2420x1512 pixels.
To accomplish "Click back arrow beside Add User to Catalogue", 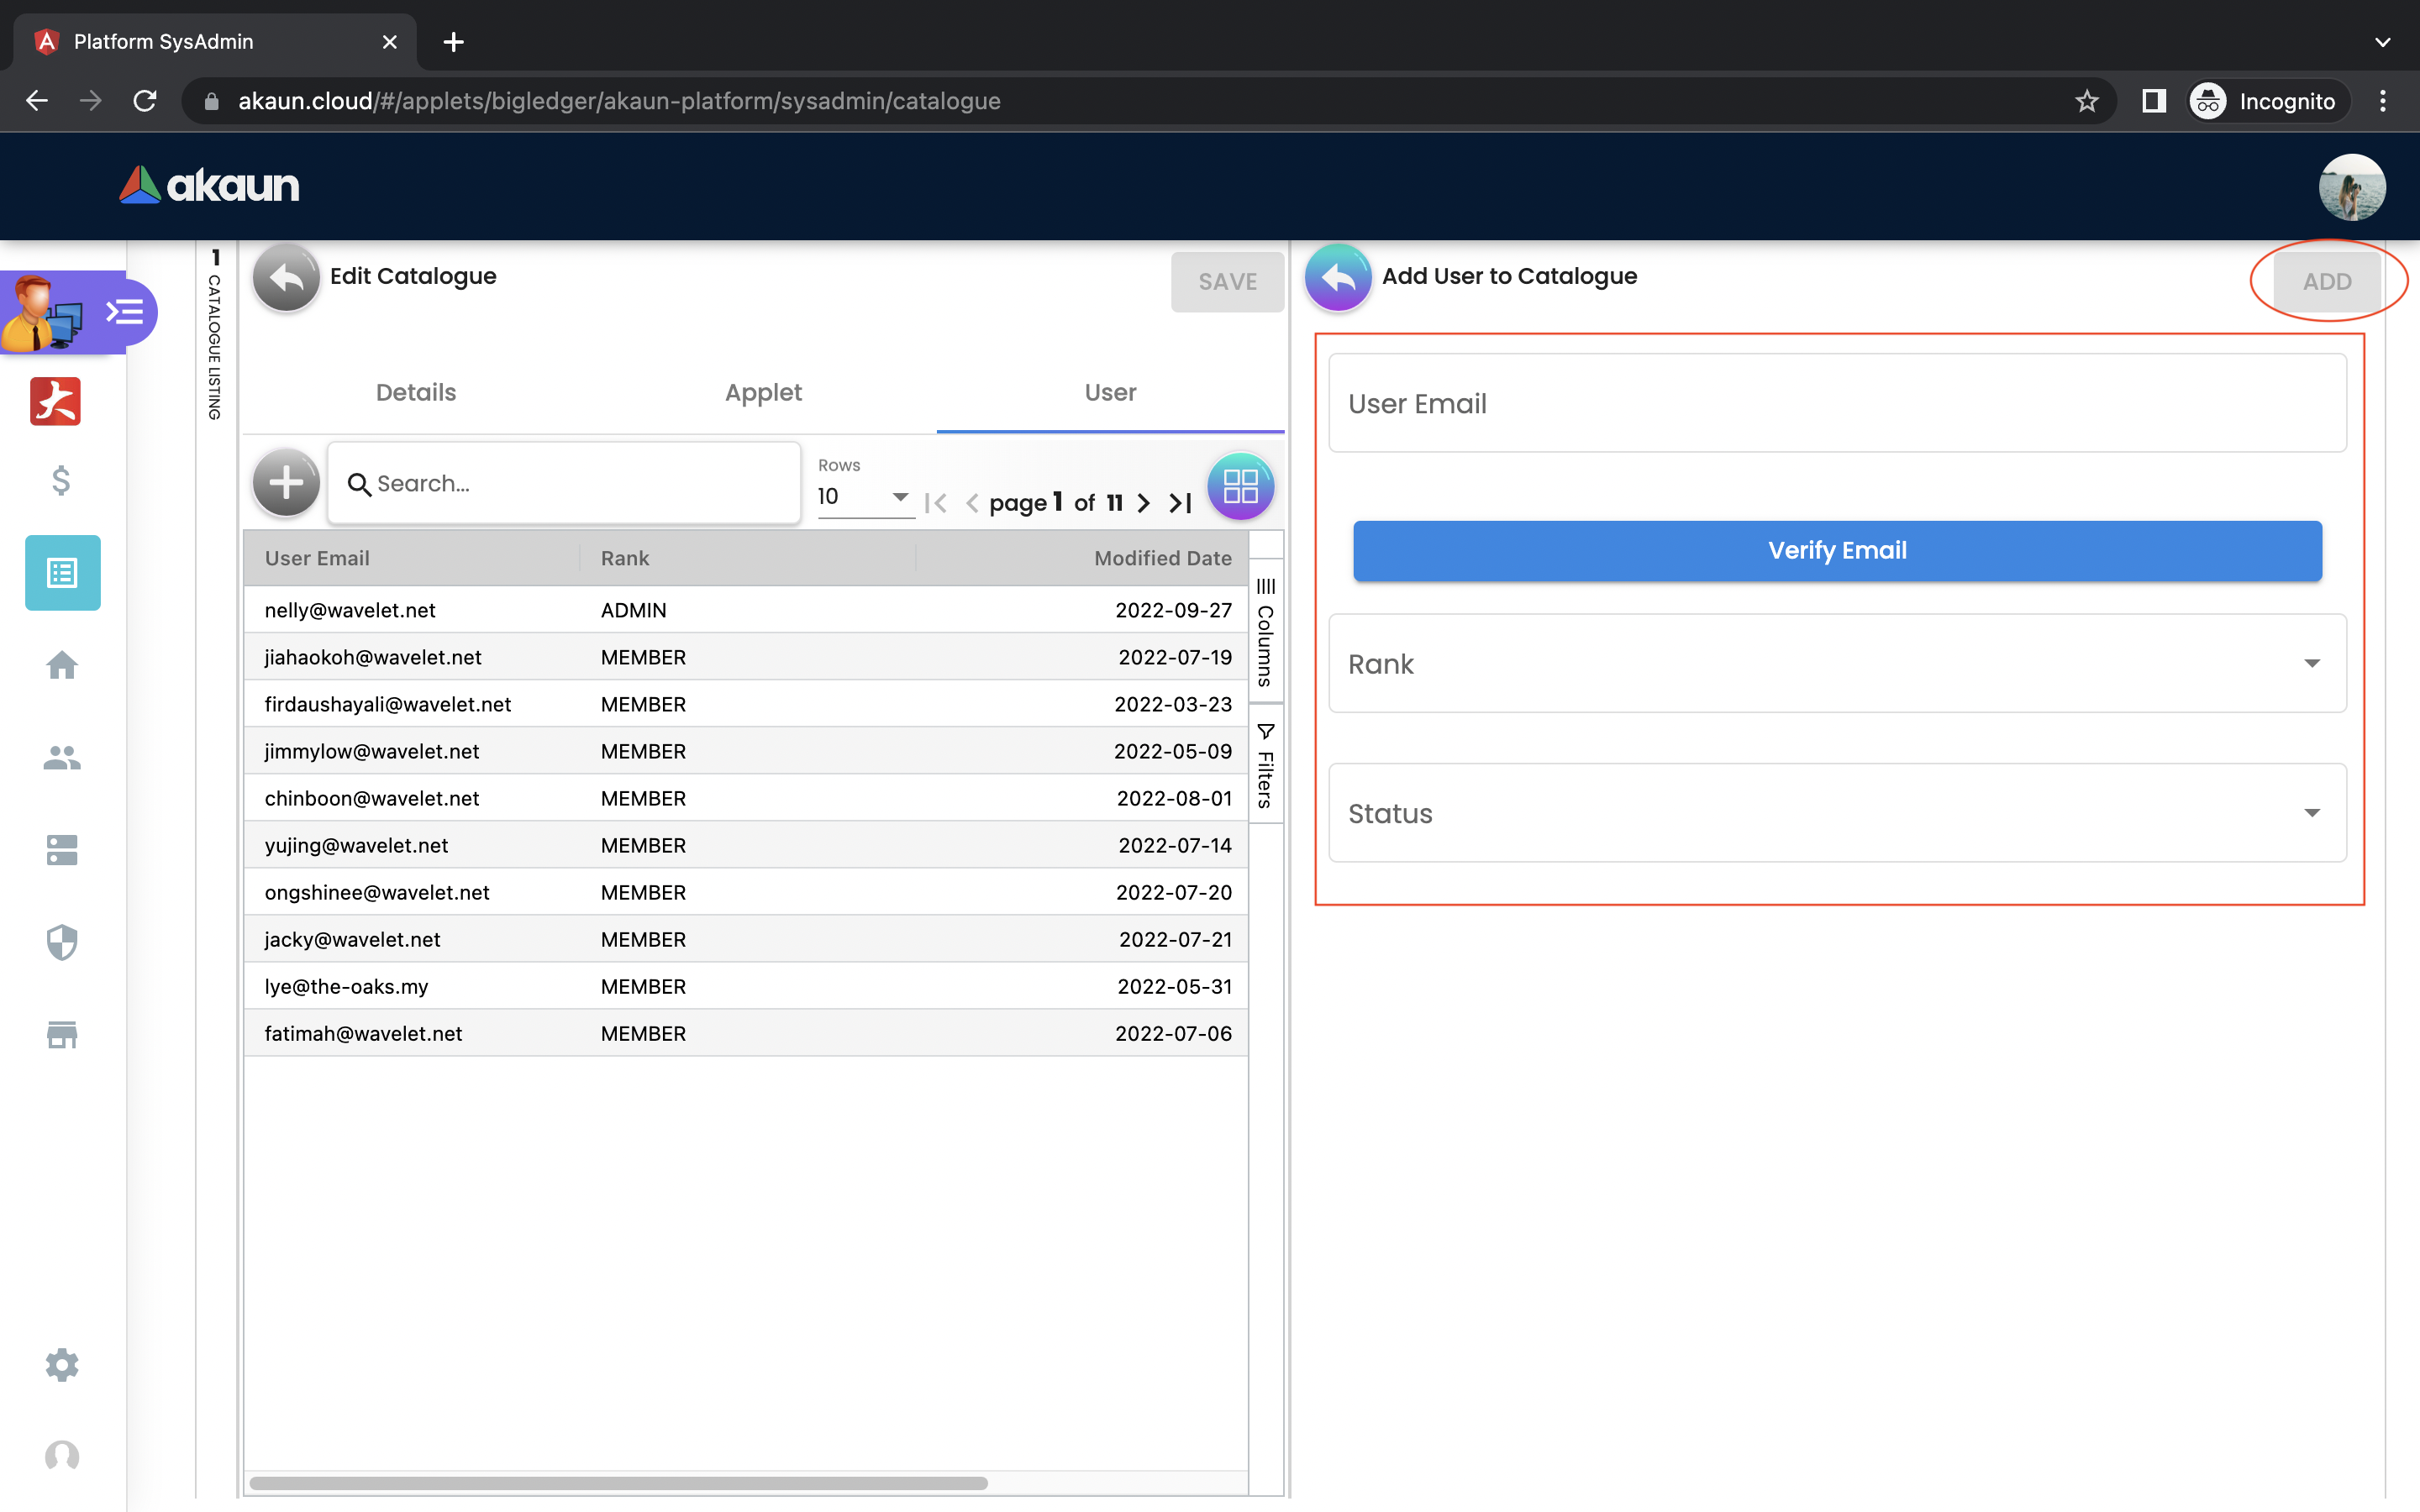I will [x=1338, y=278].
